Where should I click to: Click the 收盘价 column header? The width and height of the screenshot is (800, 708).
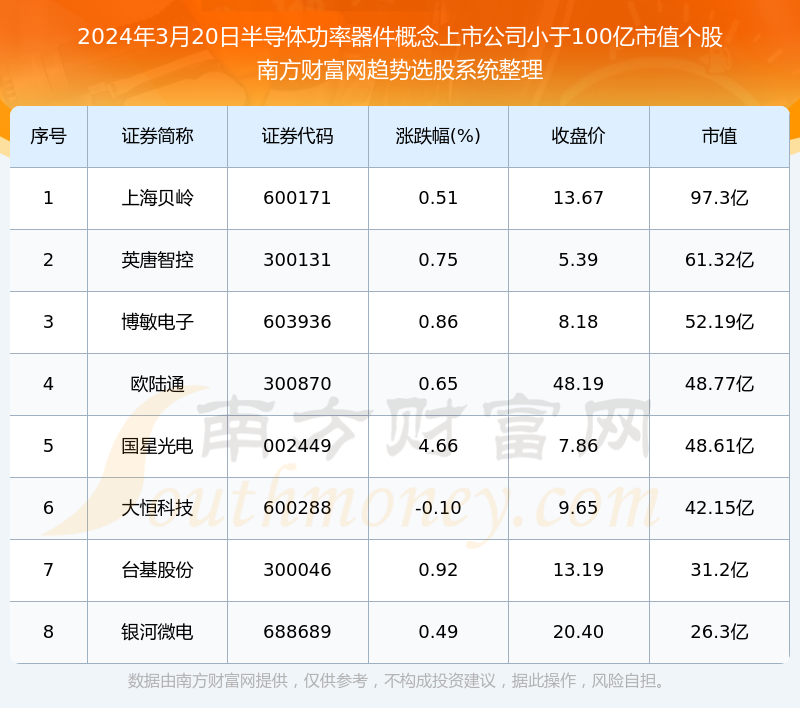click(578, 136)
